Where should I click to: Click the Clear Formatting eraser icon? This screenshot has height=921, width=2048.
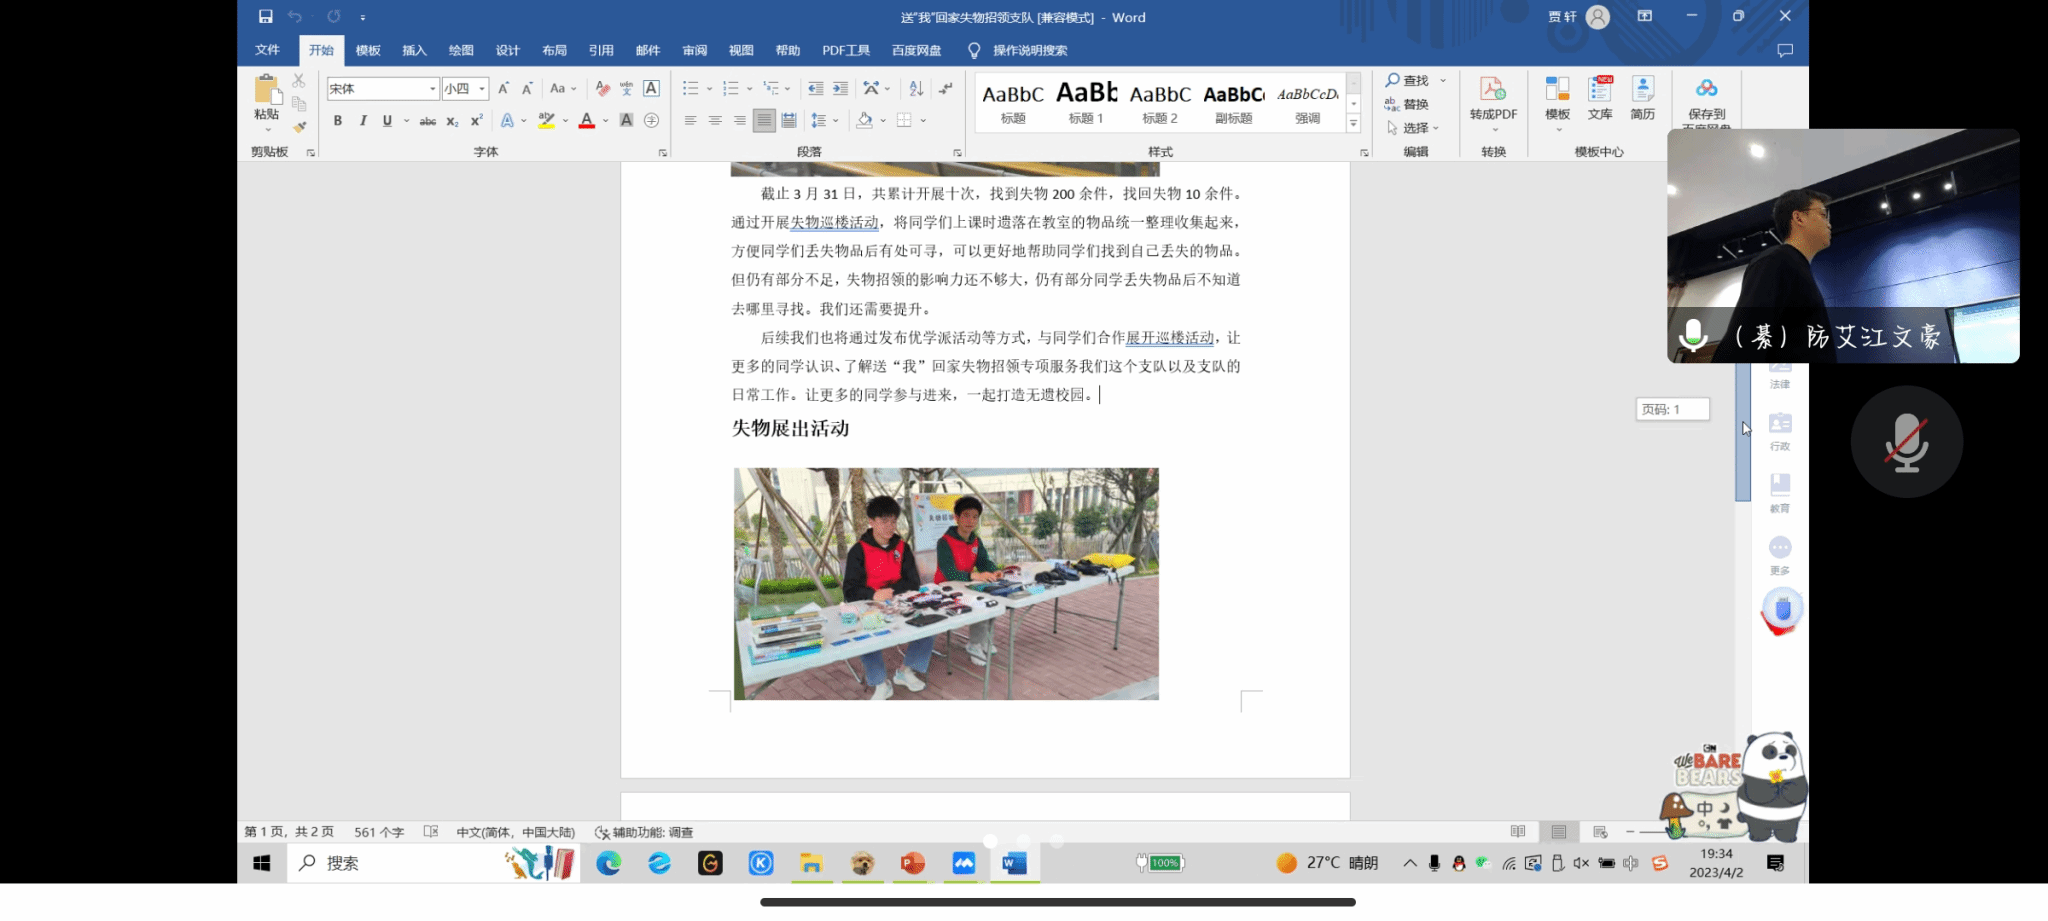point(602,89)
